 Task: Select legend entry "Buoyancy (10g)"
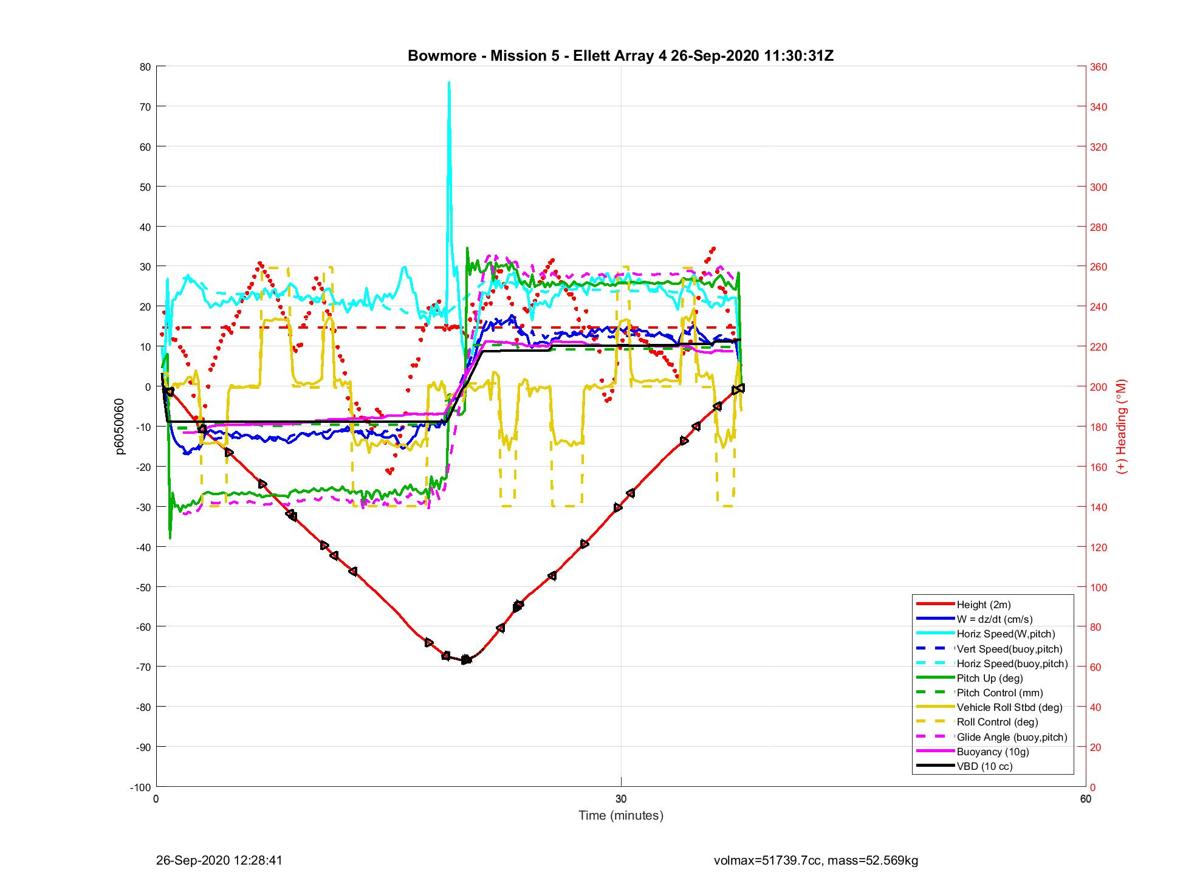pyautogui.click(x=993, y=751)
